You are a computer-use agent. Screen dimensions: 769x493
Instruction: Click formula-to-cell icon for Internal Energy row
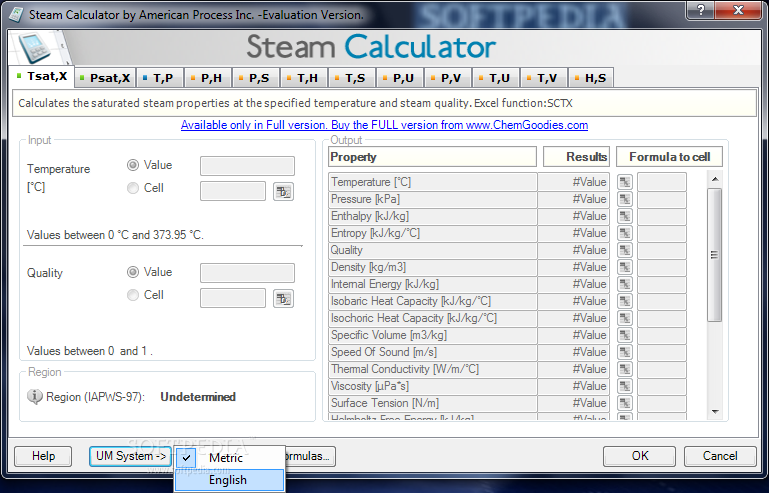pyautogui.click(x=625, y=284)
